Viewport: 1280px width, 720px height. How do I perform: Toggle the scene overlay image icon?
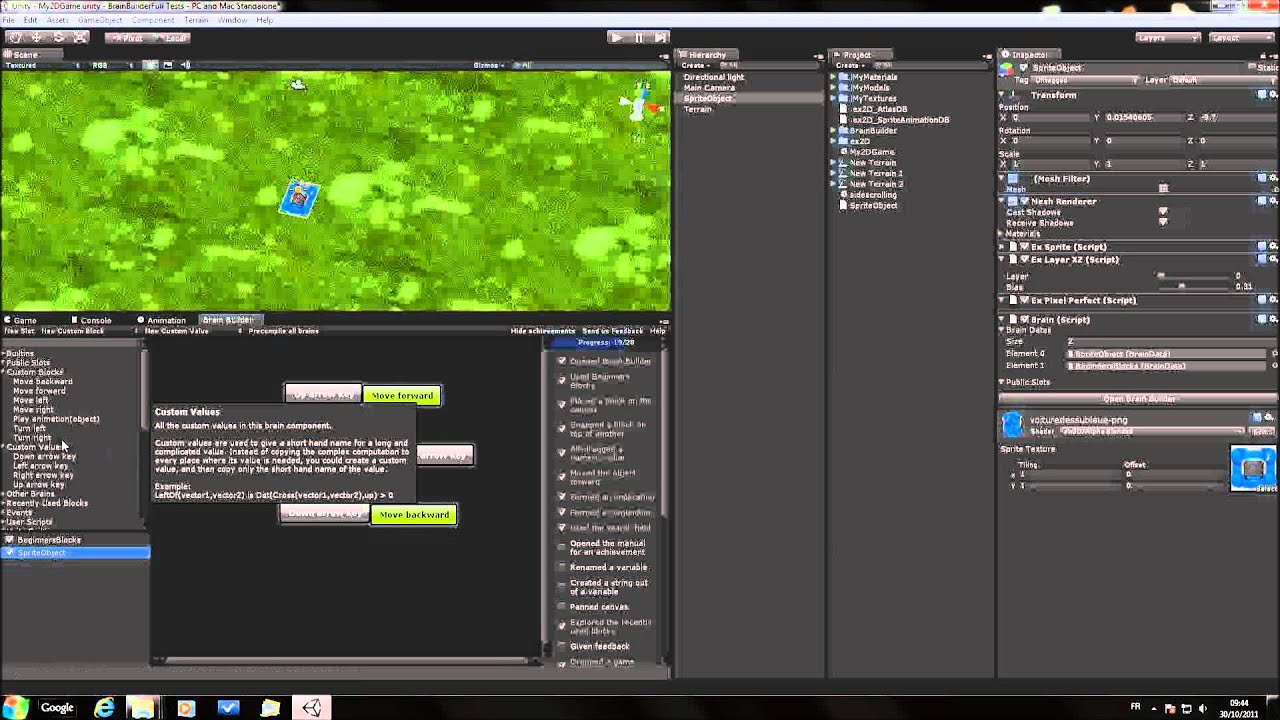[x=167, y=65]
